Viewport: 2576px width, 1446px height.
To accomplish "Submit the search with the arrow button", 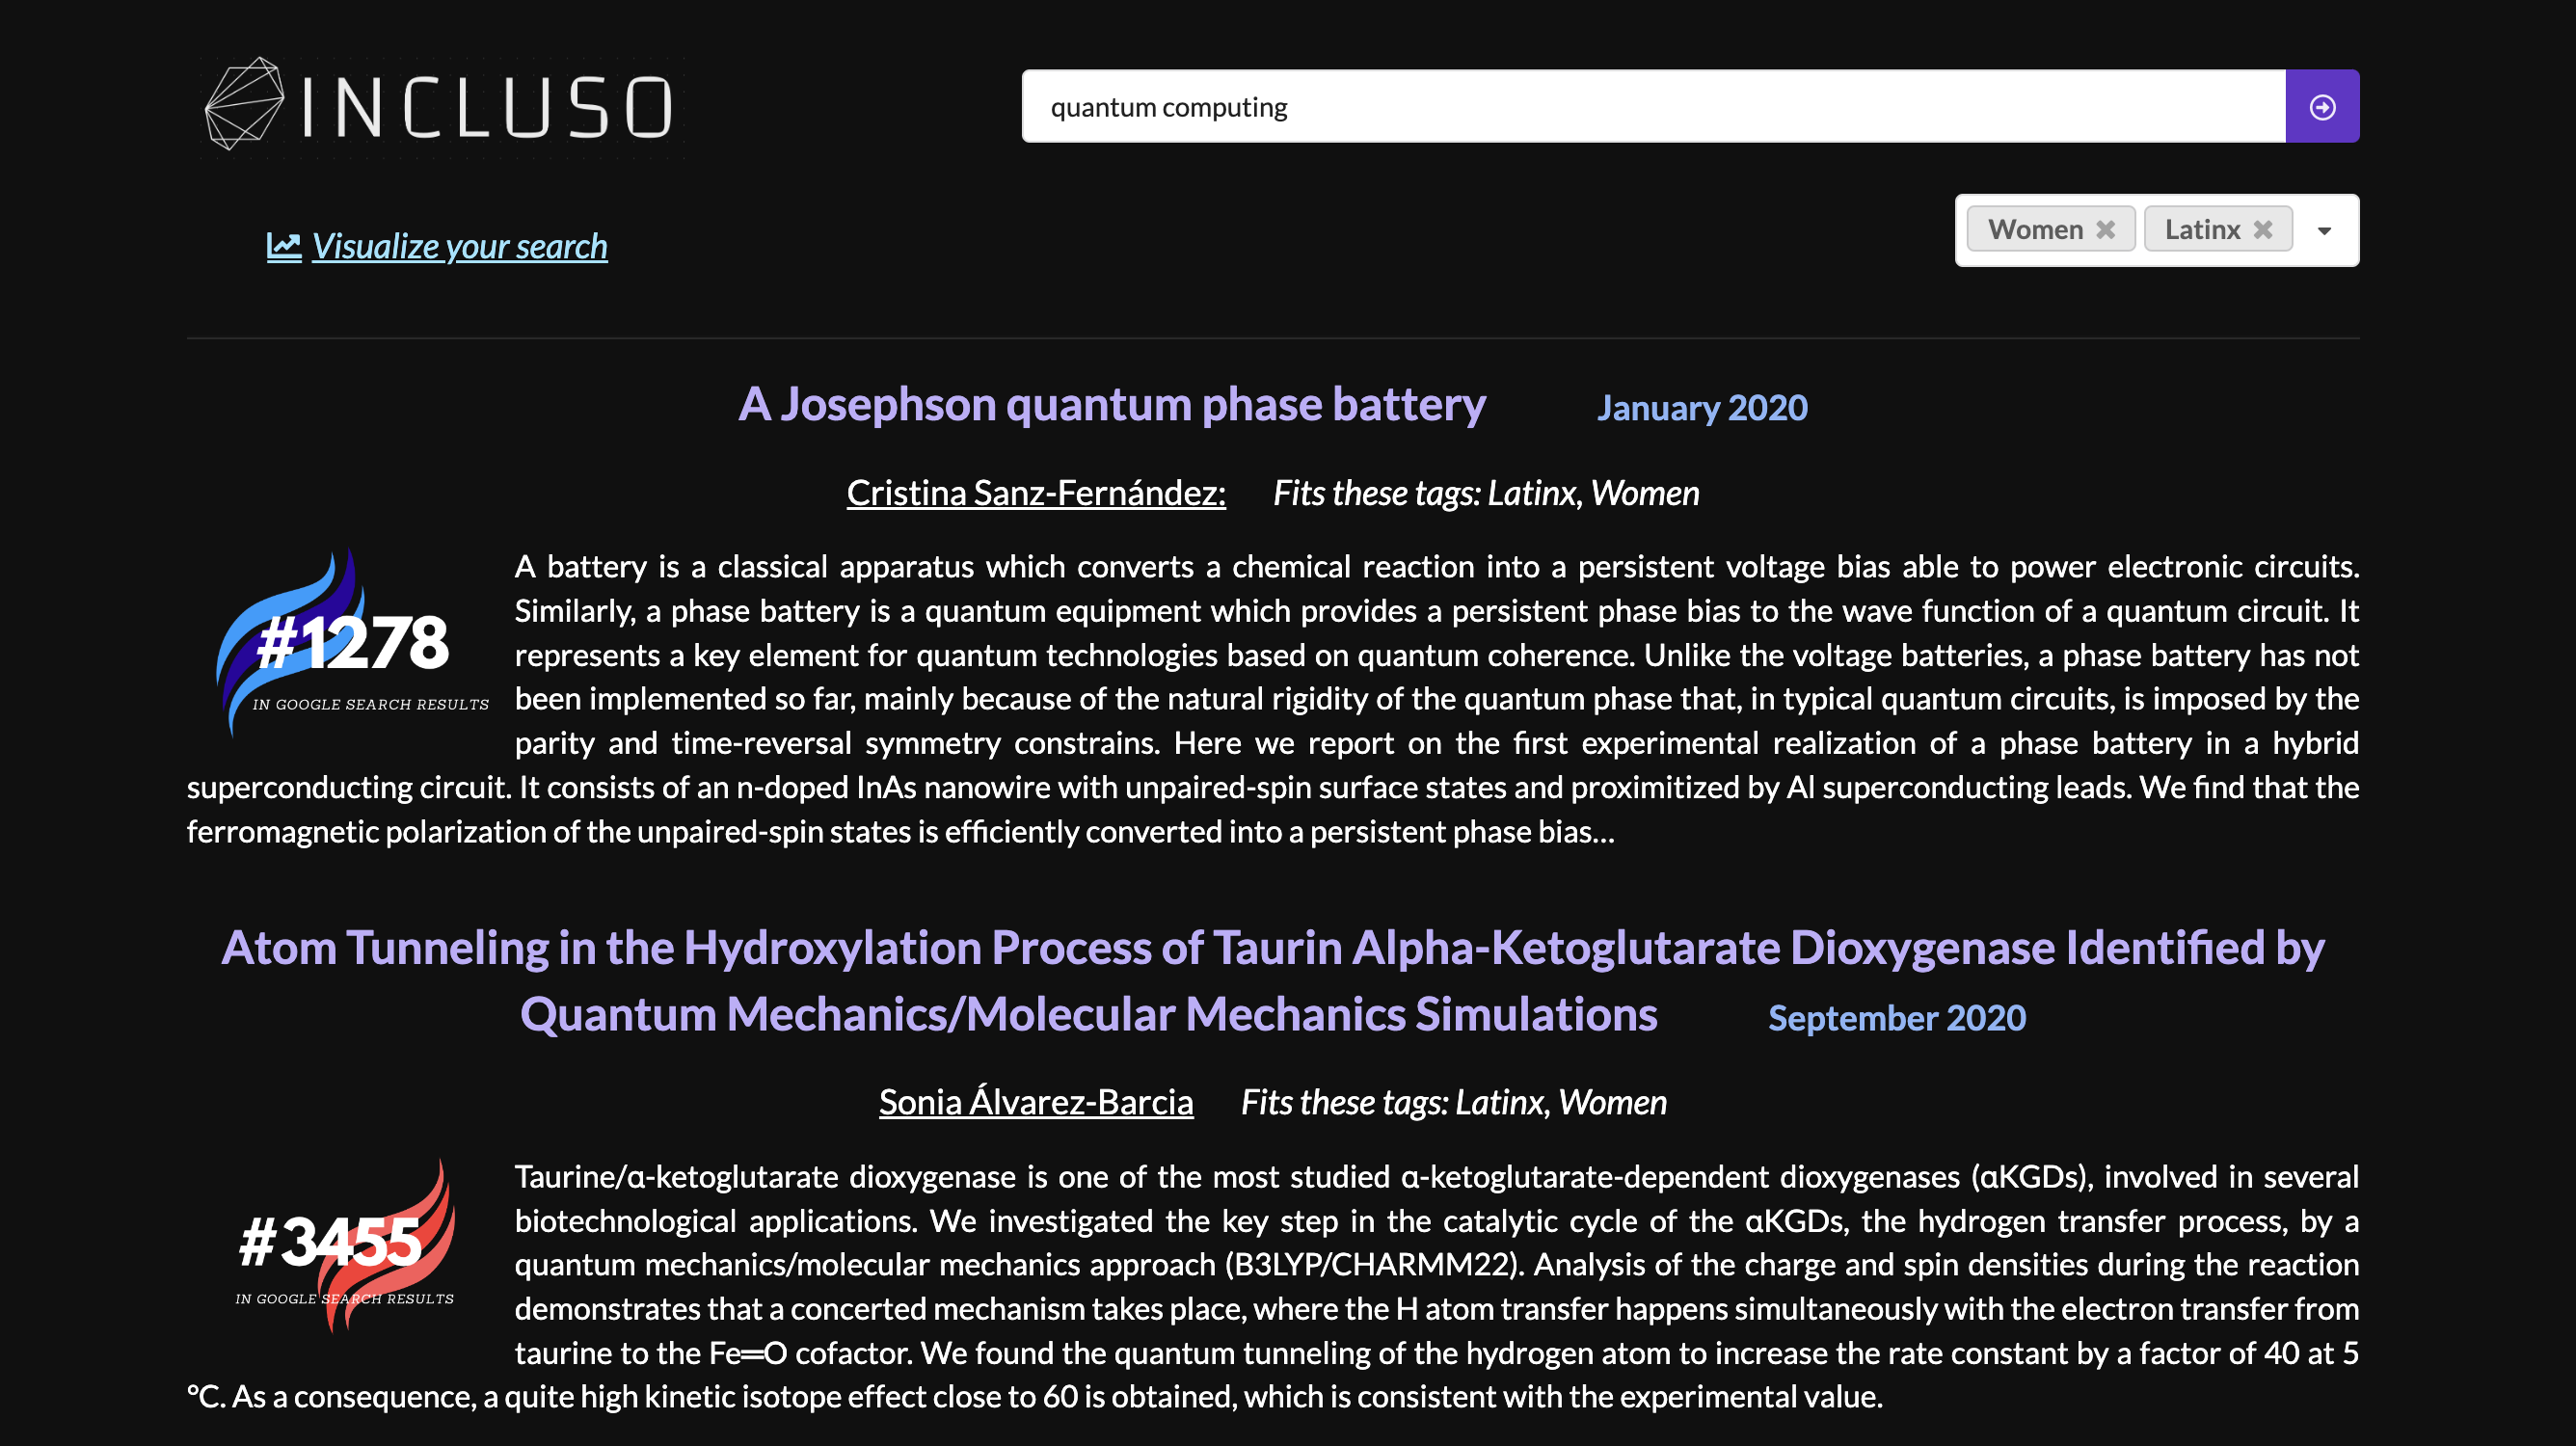I will pos(2322,106).
